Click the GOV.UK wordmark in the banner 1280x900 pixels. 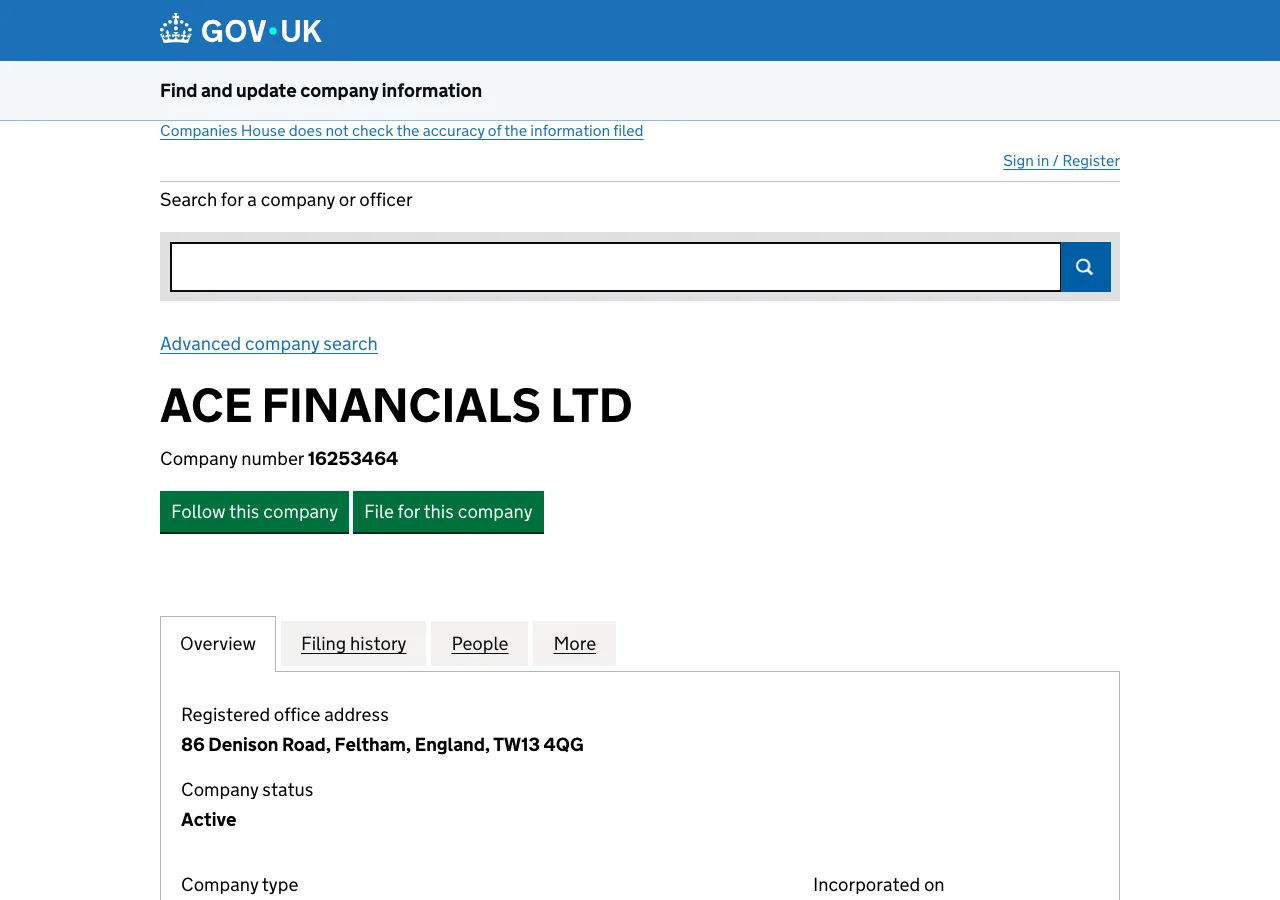click(x=260, y=30)
